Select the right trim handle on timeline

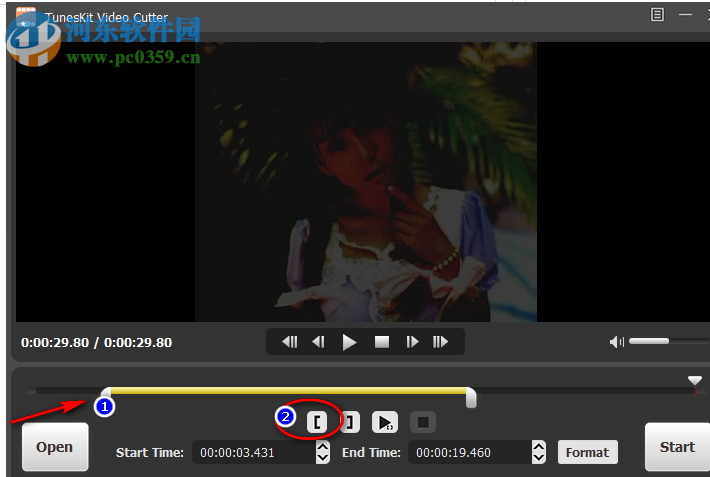pyautogui.click(x=471, y=397)
